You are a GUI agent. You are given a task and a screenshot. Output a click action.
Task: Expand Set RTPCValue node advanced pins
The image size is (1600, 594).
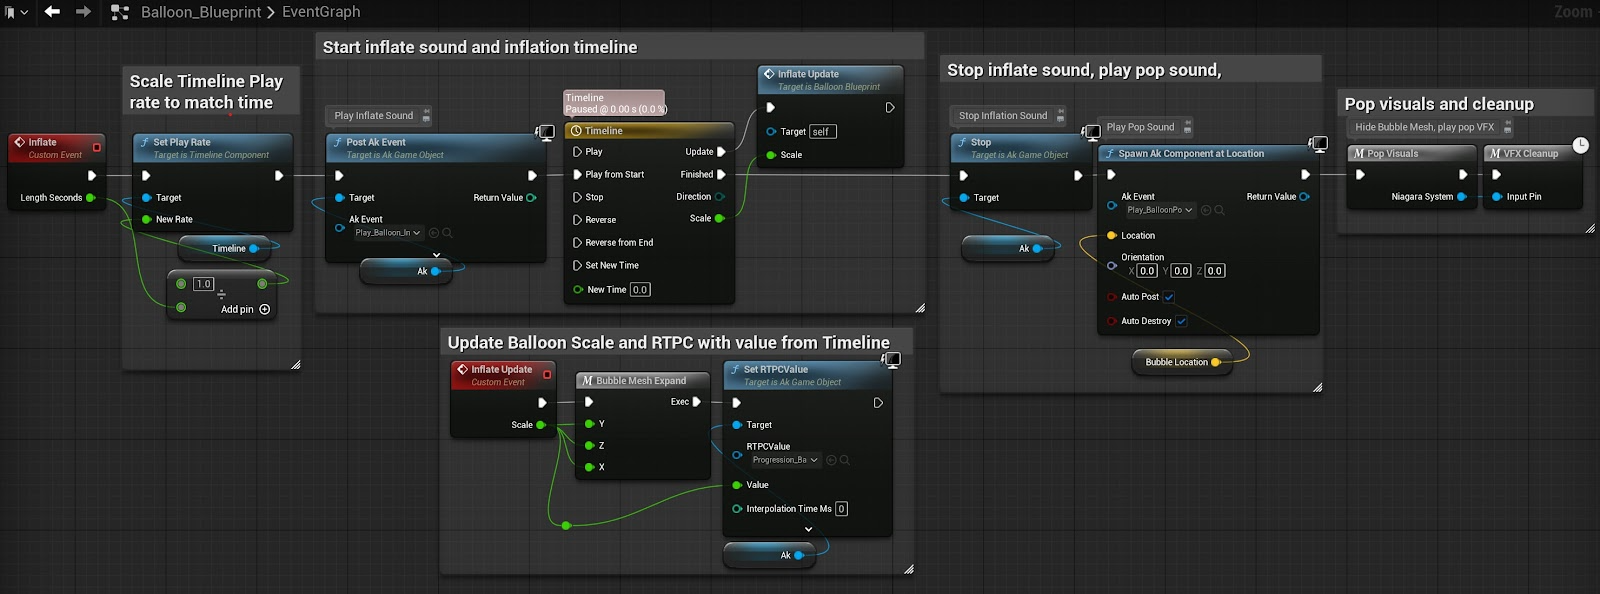(808, 529)
